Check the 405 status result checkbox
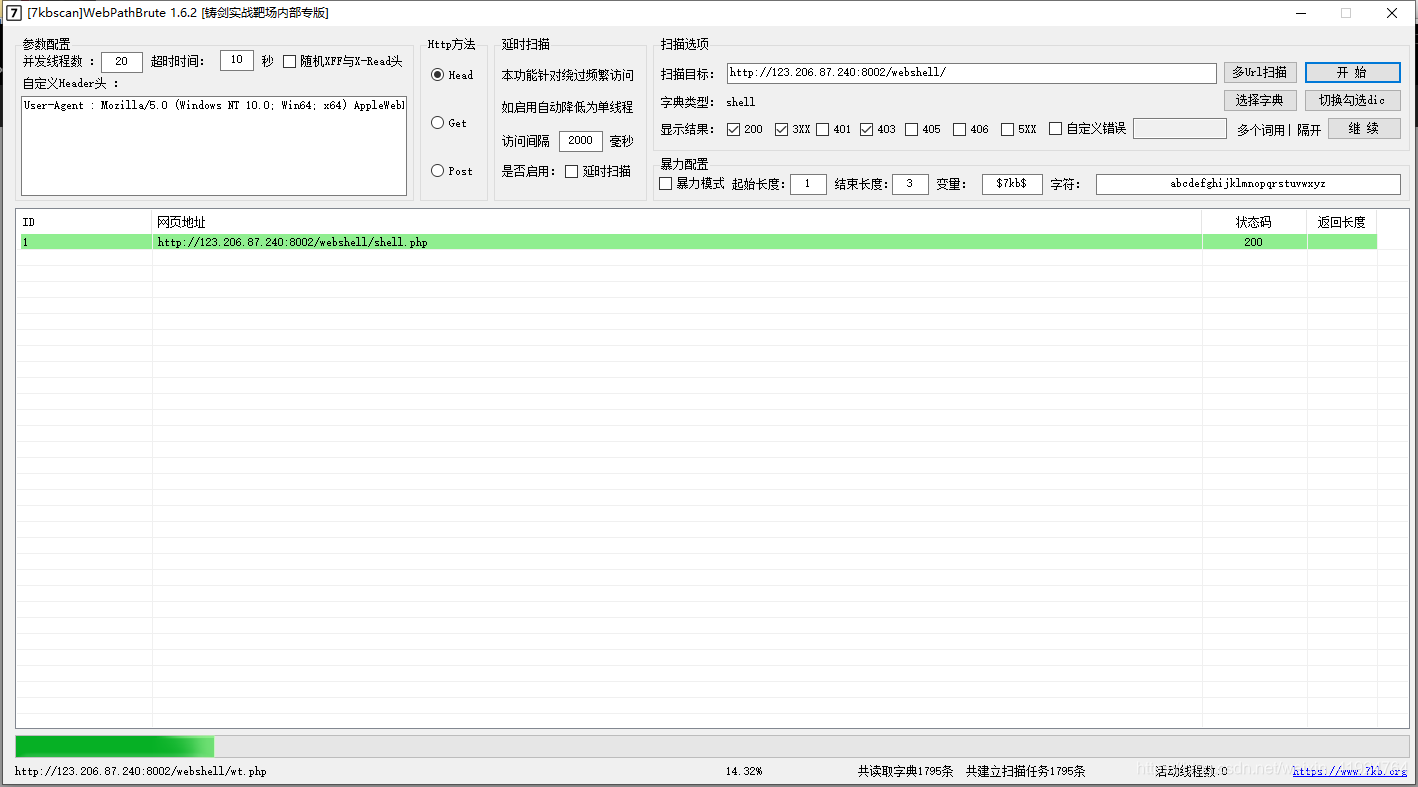 pyautogui.click(x=911, y=129)
